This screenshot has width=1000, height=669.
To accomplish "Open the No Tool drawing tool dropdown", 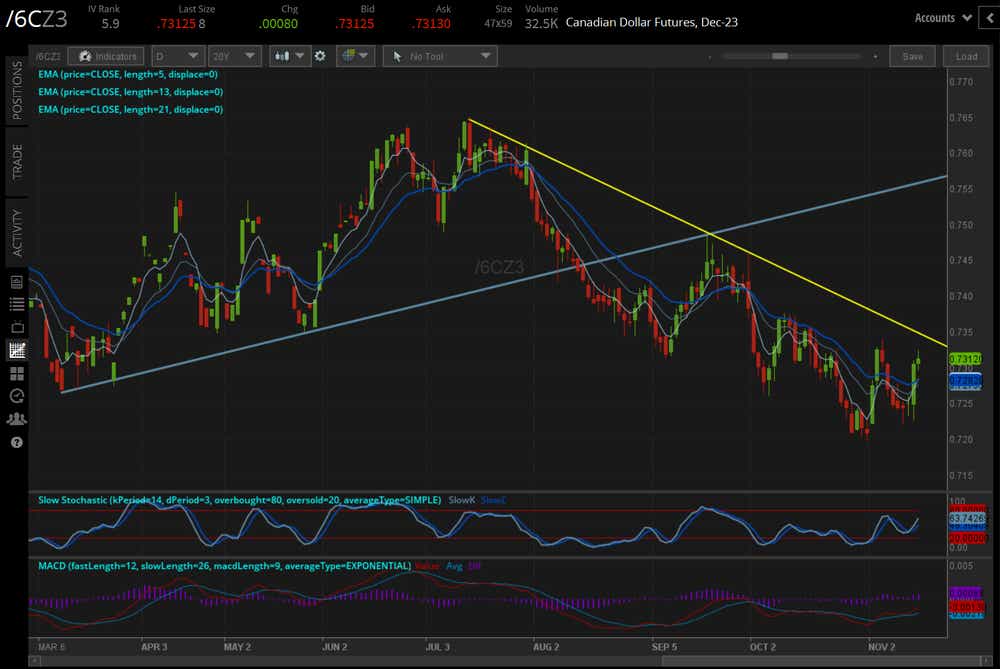I will click(x=439, y=56).
